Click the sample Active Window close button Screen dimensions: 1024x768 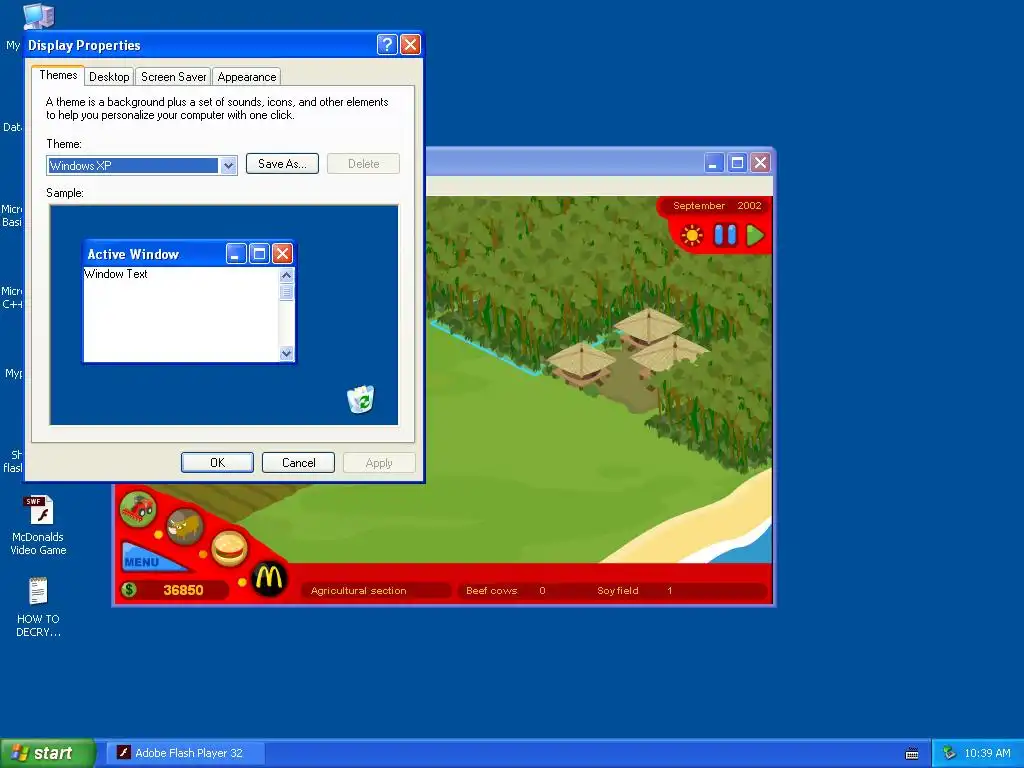(282, 253)
